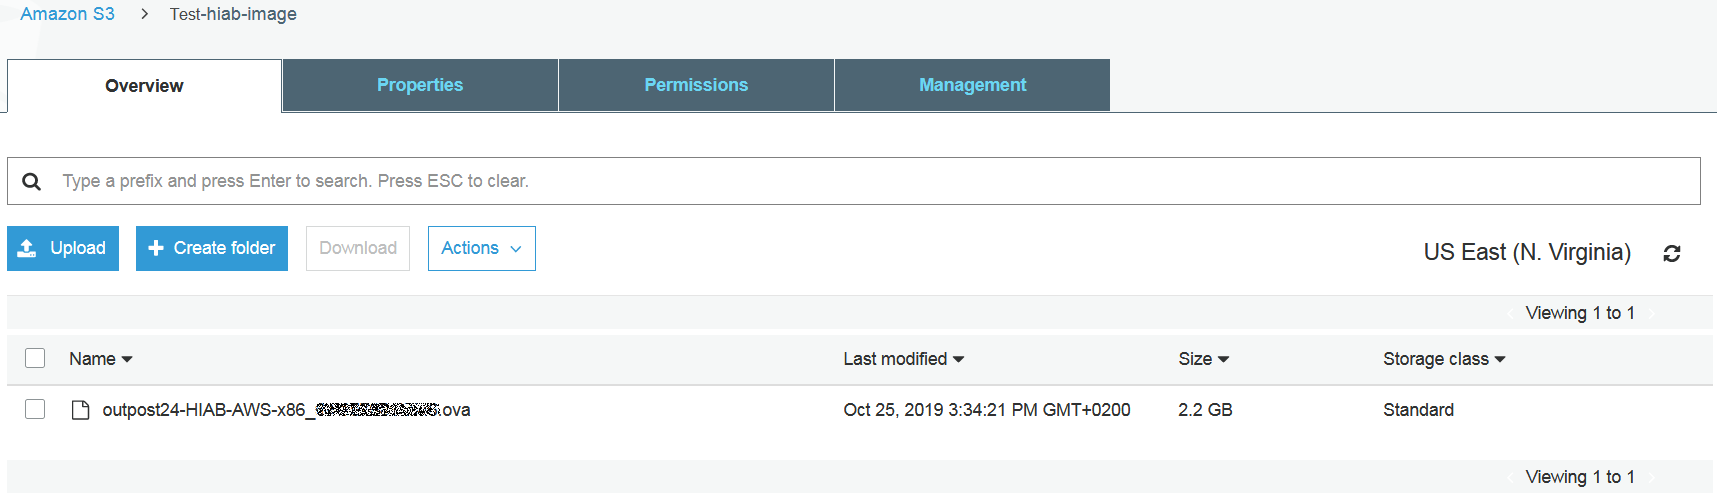
Task: Click the breadcrumb chevron after Amazon S3
Action: 144,14
